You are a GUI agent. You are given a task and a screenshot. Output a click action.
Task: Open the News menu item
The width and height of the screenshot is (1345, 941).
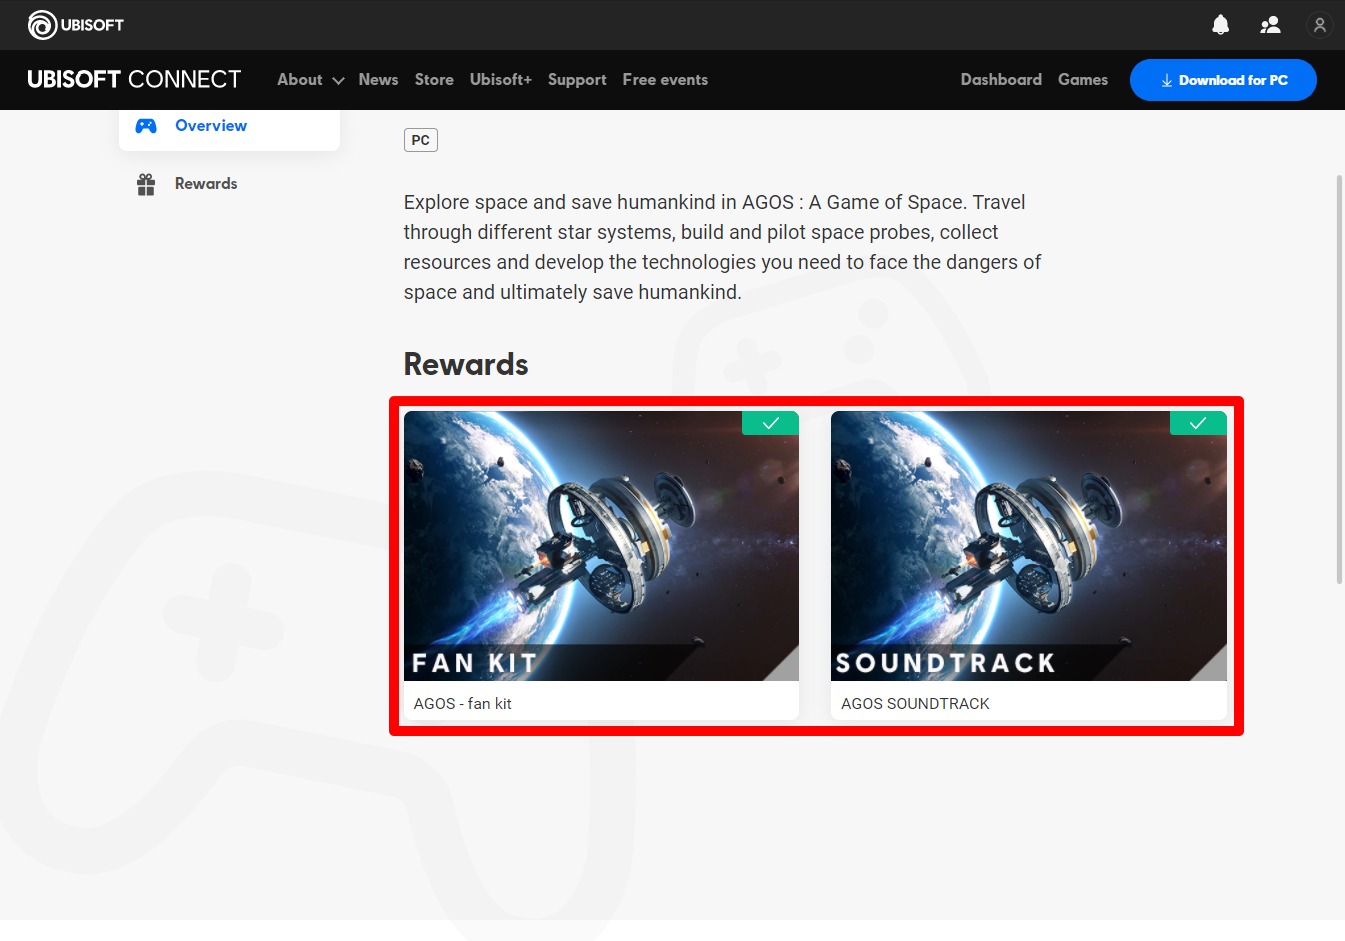(x=378, y=80)
